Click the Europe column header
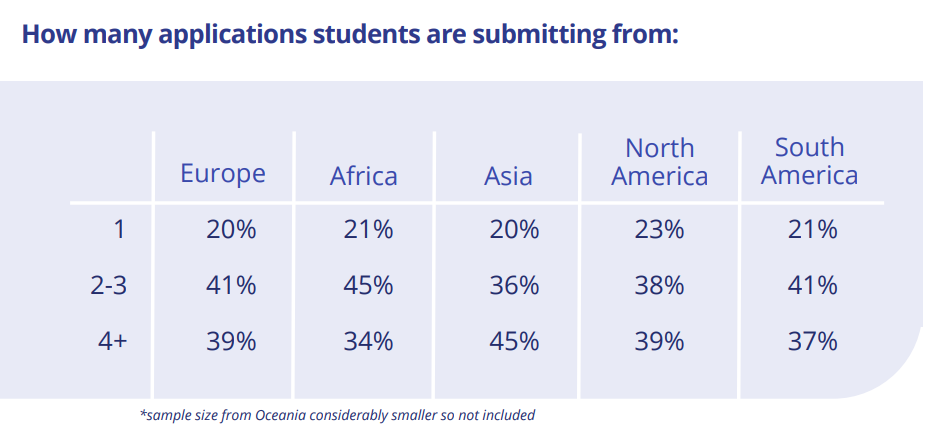Screen dimensions: 933x434 [x=223, y=174]
